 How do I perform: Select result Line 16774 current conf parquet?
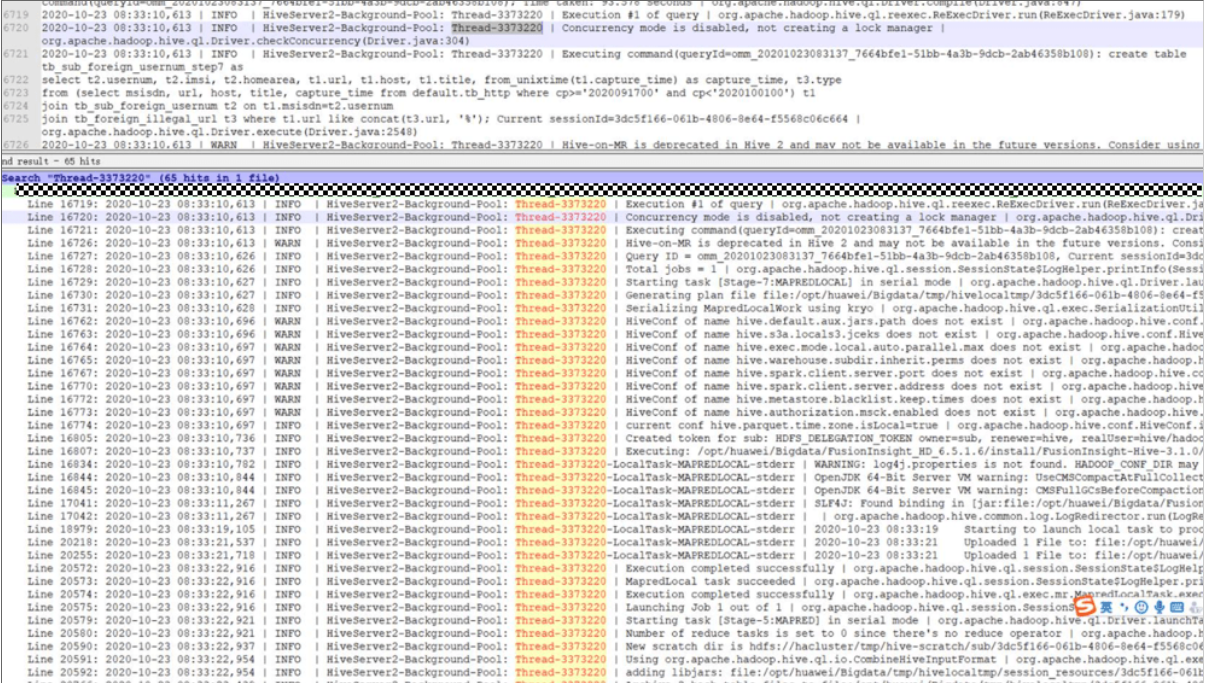tap(604, 425)
